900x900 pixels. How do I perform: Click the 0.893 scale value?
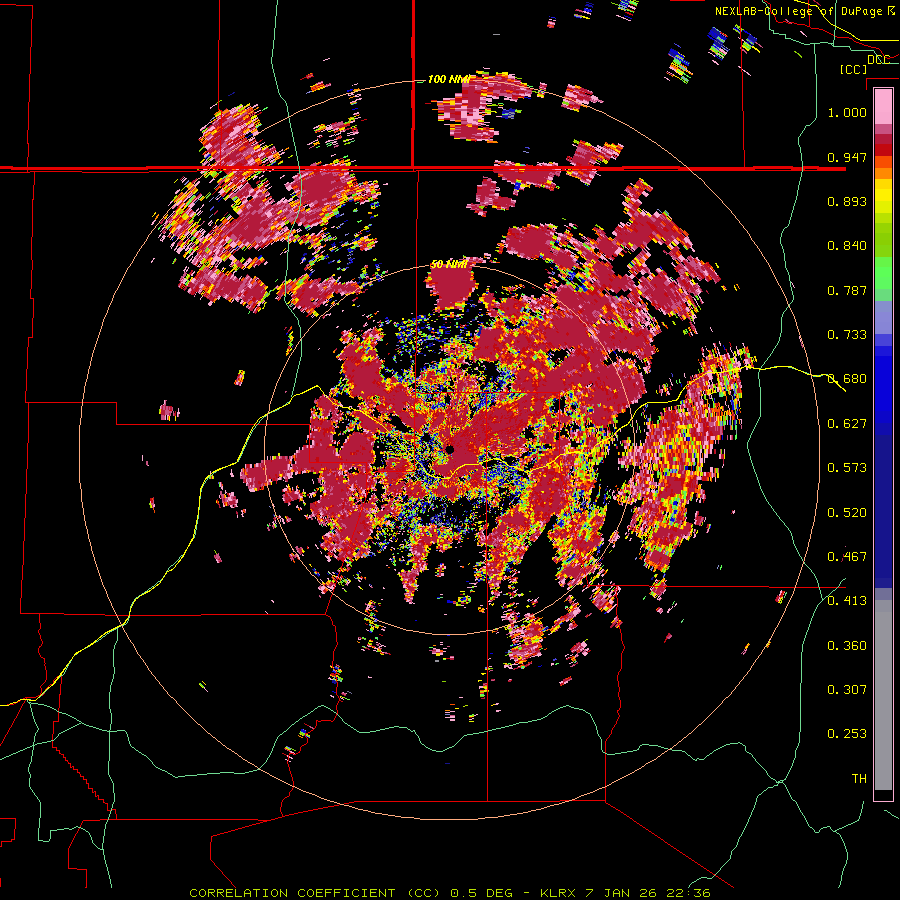coord(847,201)
